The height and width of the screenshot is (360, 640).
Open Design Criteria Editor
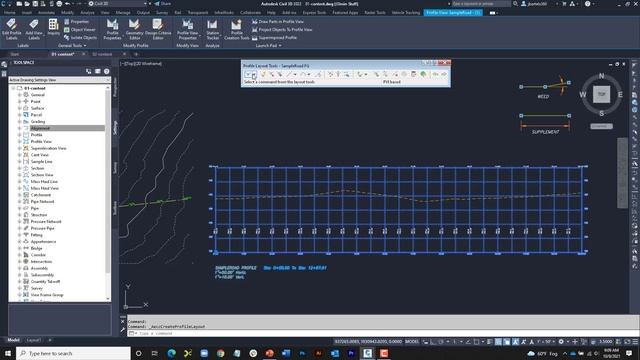158,29
